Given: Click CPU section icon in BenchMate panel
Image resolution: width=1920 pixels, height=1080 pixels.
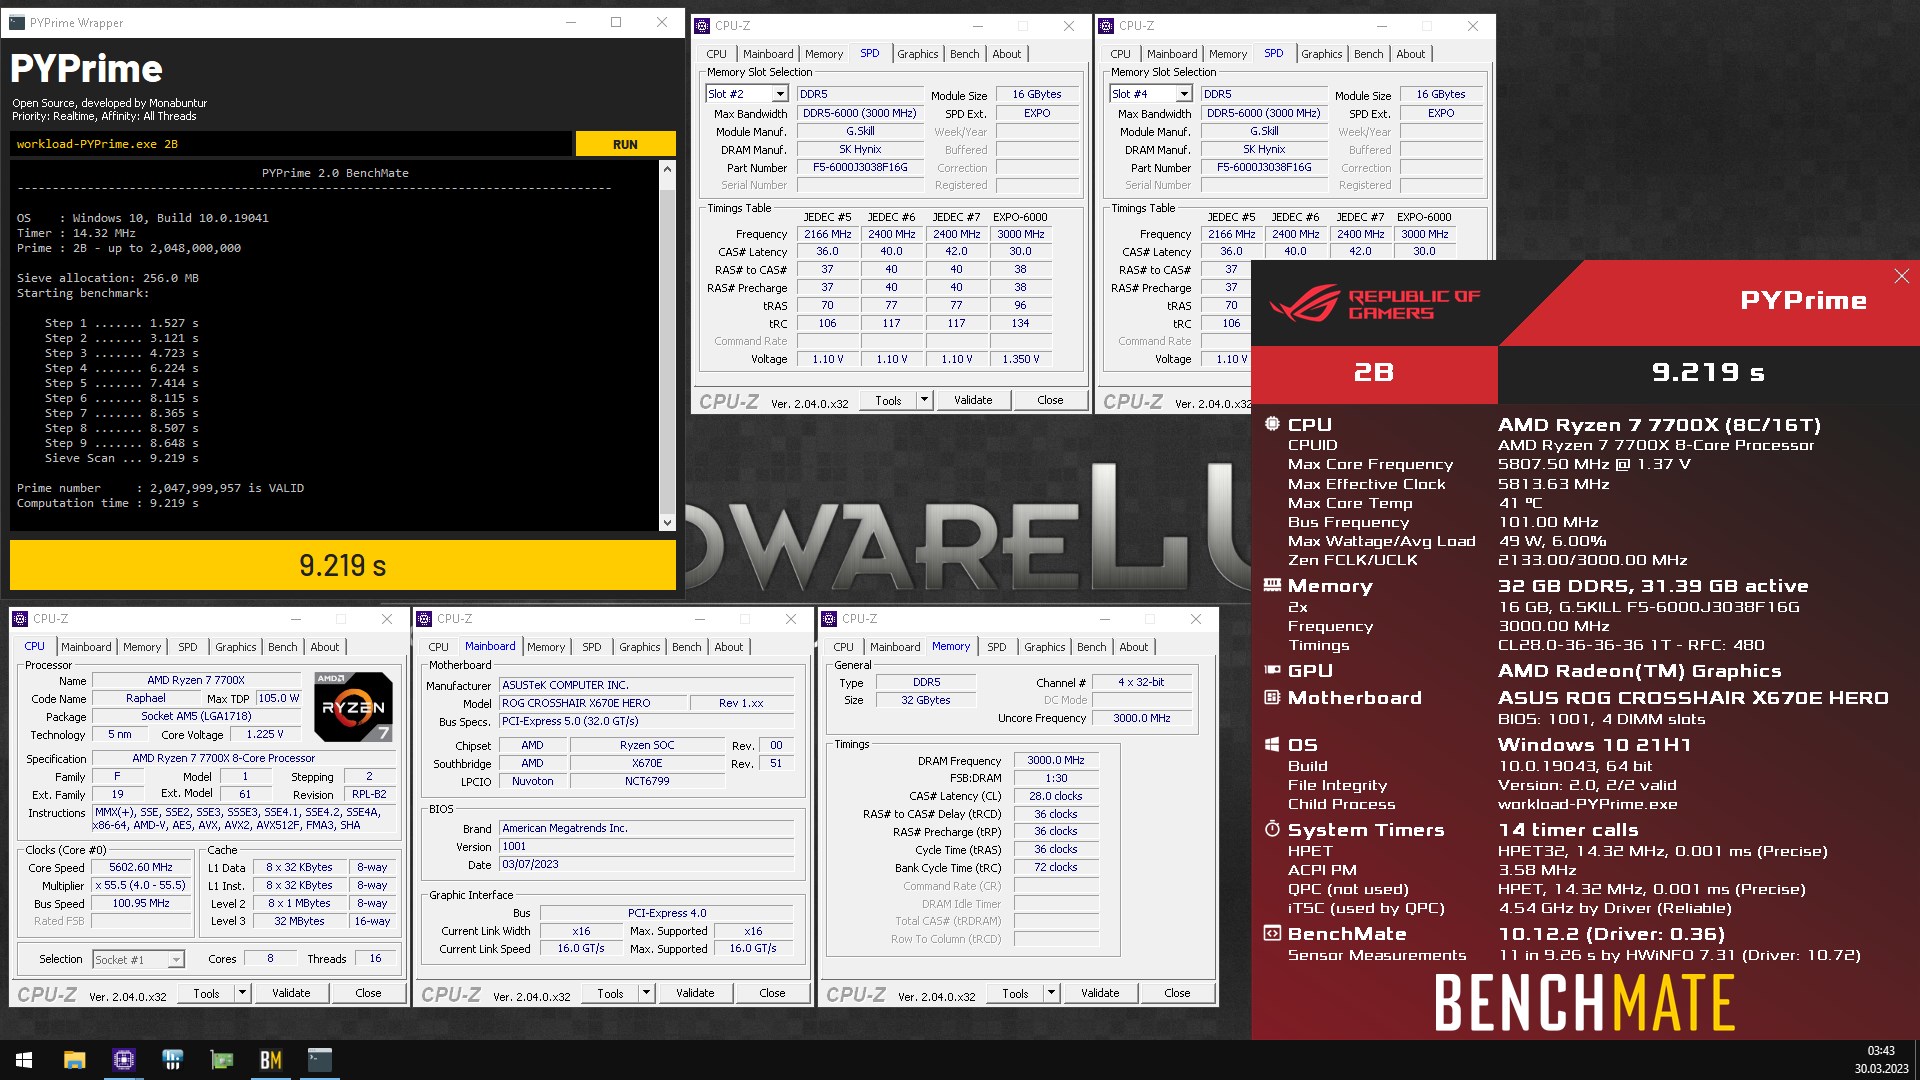Looking at the screenshot, I should (x=1272, y=424).
